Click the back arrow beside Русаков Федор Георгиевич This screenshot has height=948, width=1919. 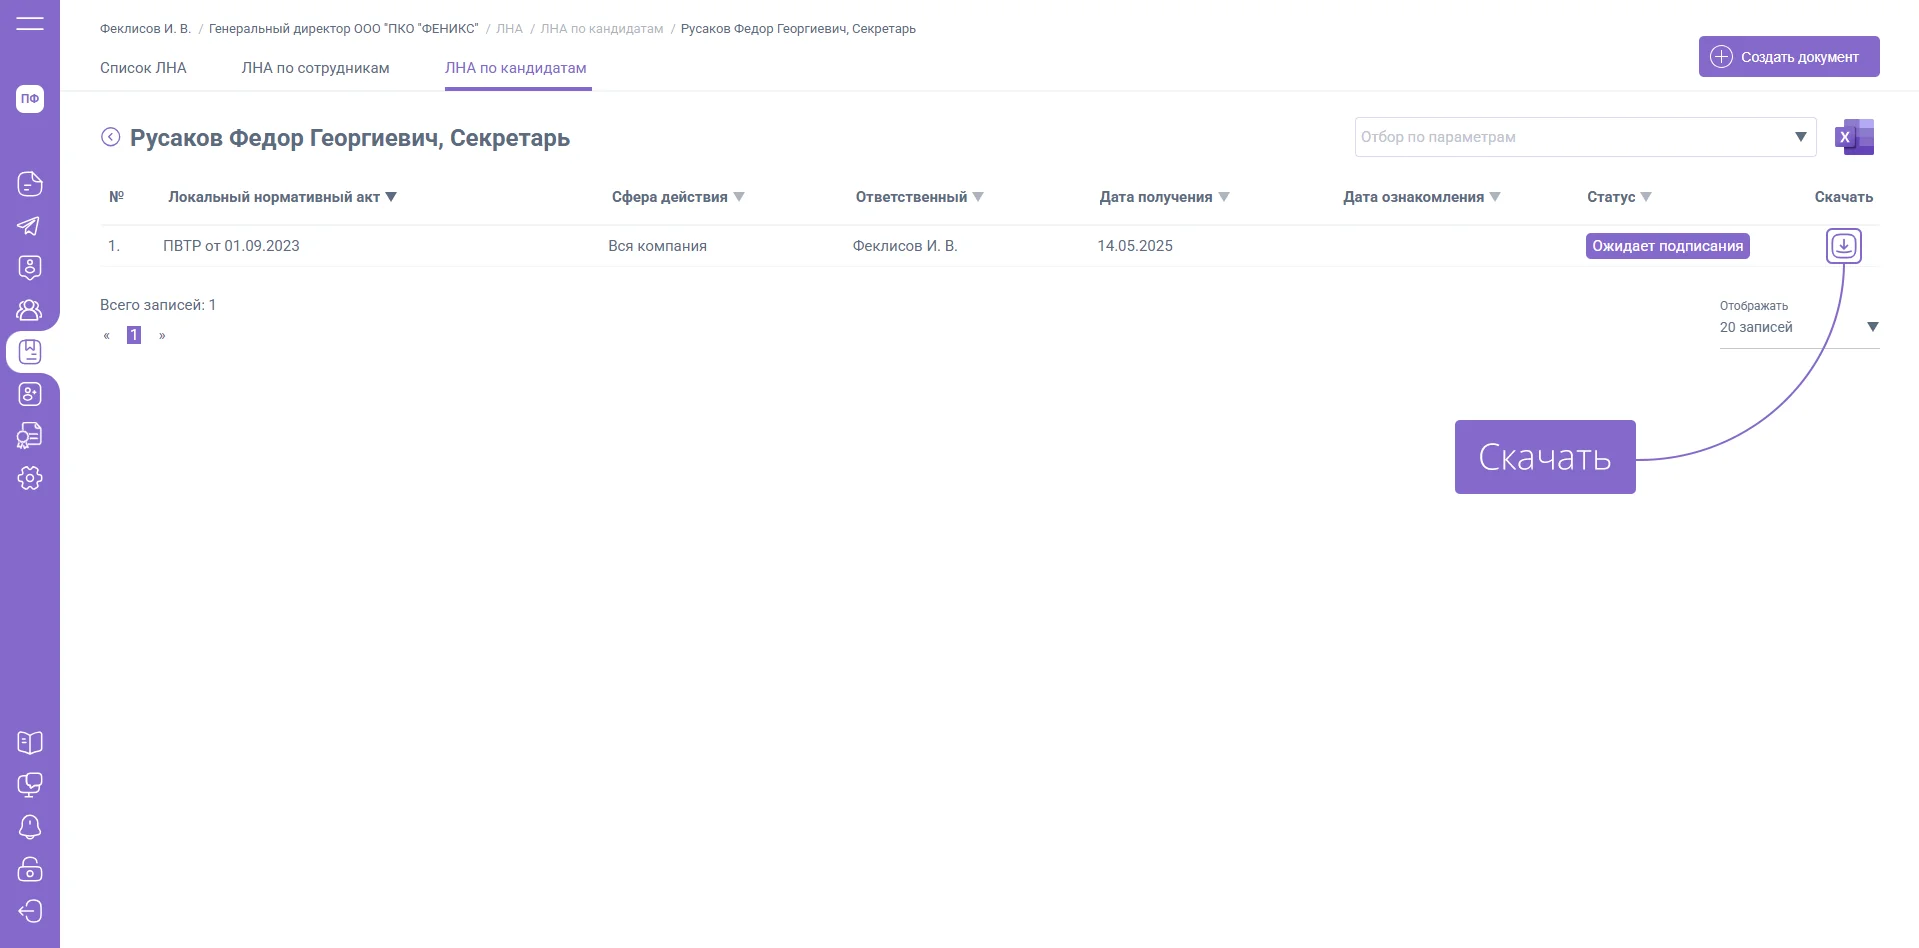point(110,137)
